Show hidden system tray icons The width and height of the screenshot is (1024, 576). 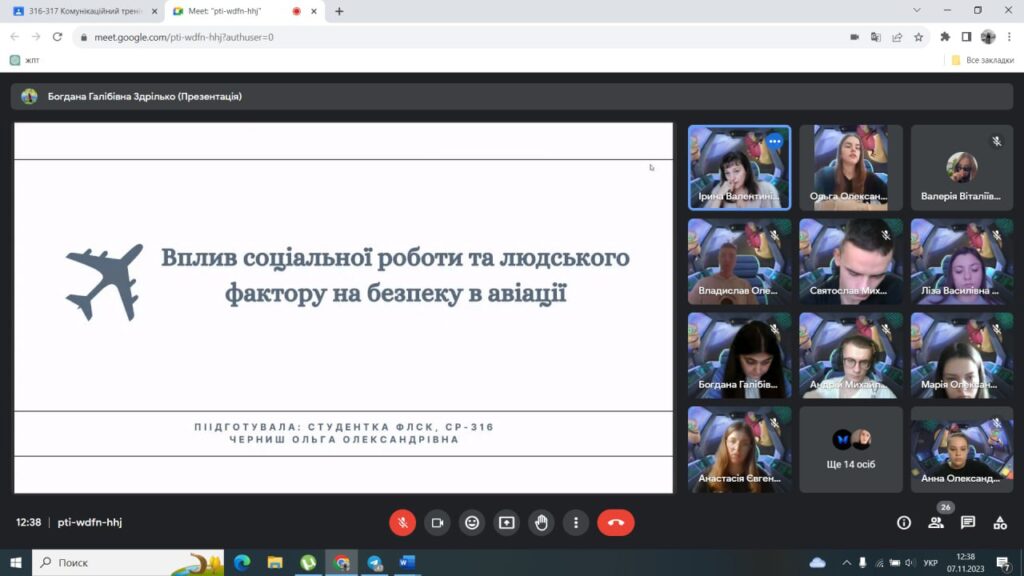coord(846,563)
